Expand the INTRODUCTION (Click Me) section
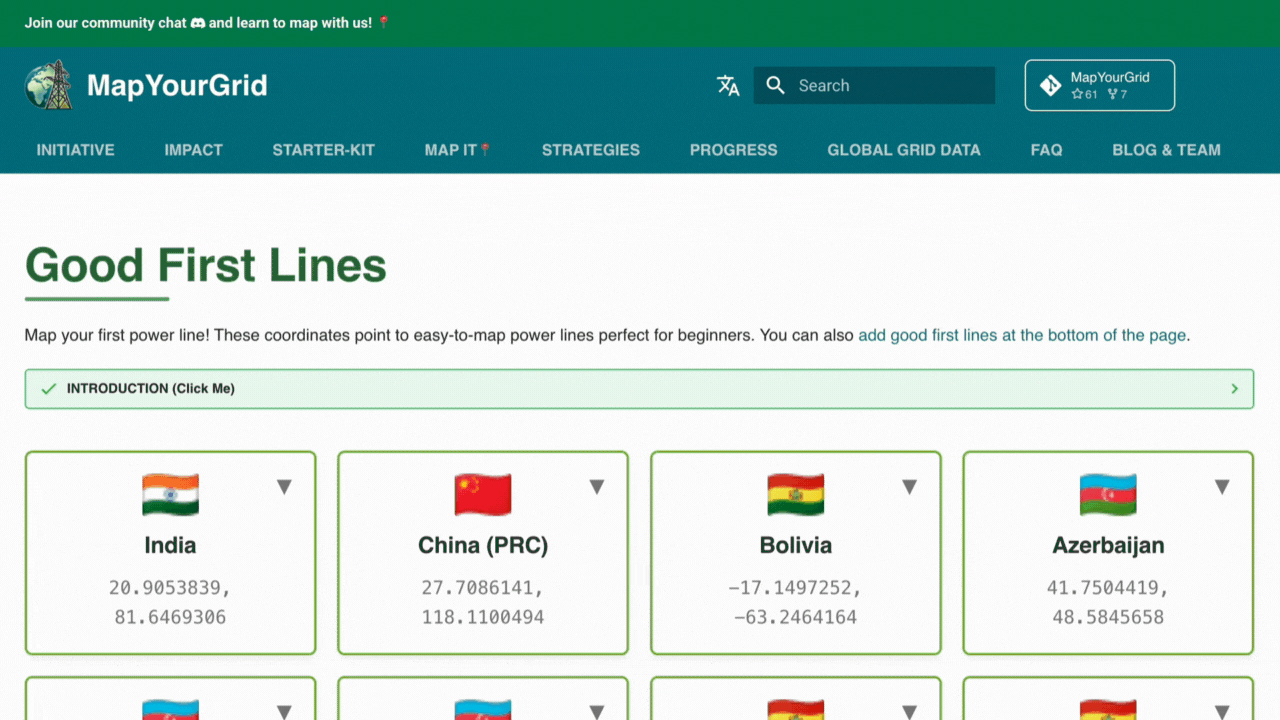Viewport: 1280px width, 720px height. click(639, 389)
